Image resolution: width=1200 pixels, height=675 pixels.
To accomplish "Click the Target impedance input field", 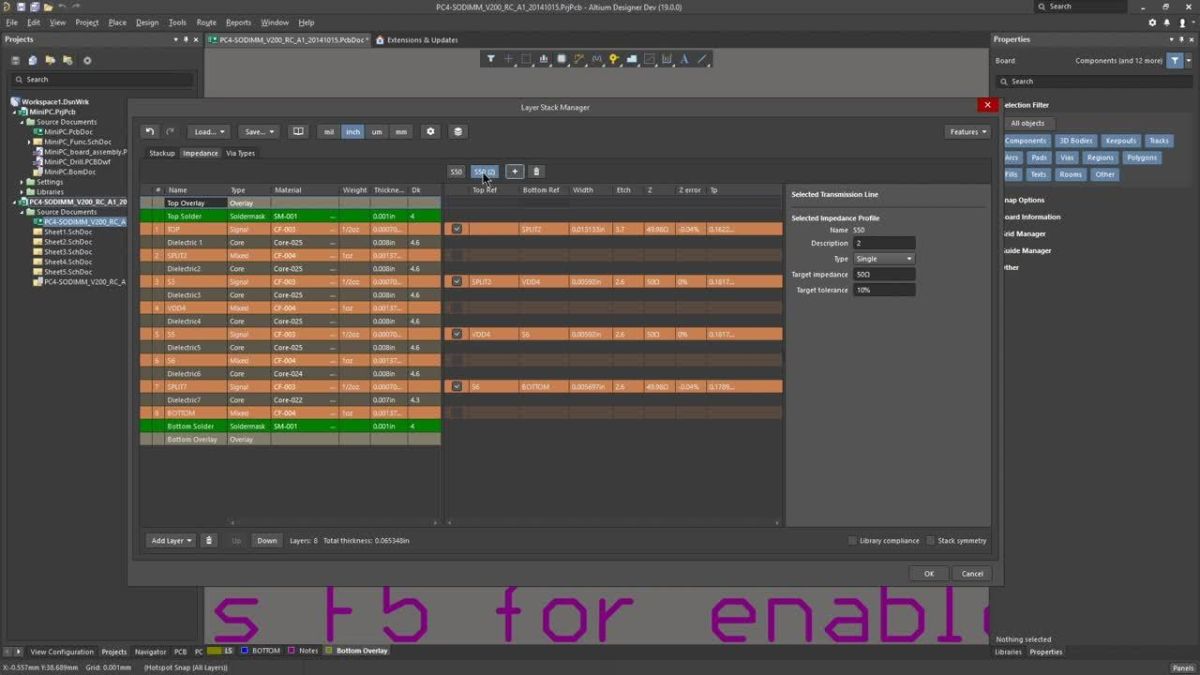I will point(884,274).
